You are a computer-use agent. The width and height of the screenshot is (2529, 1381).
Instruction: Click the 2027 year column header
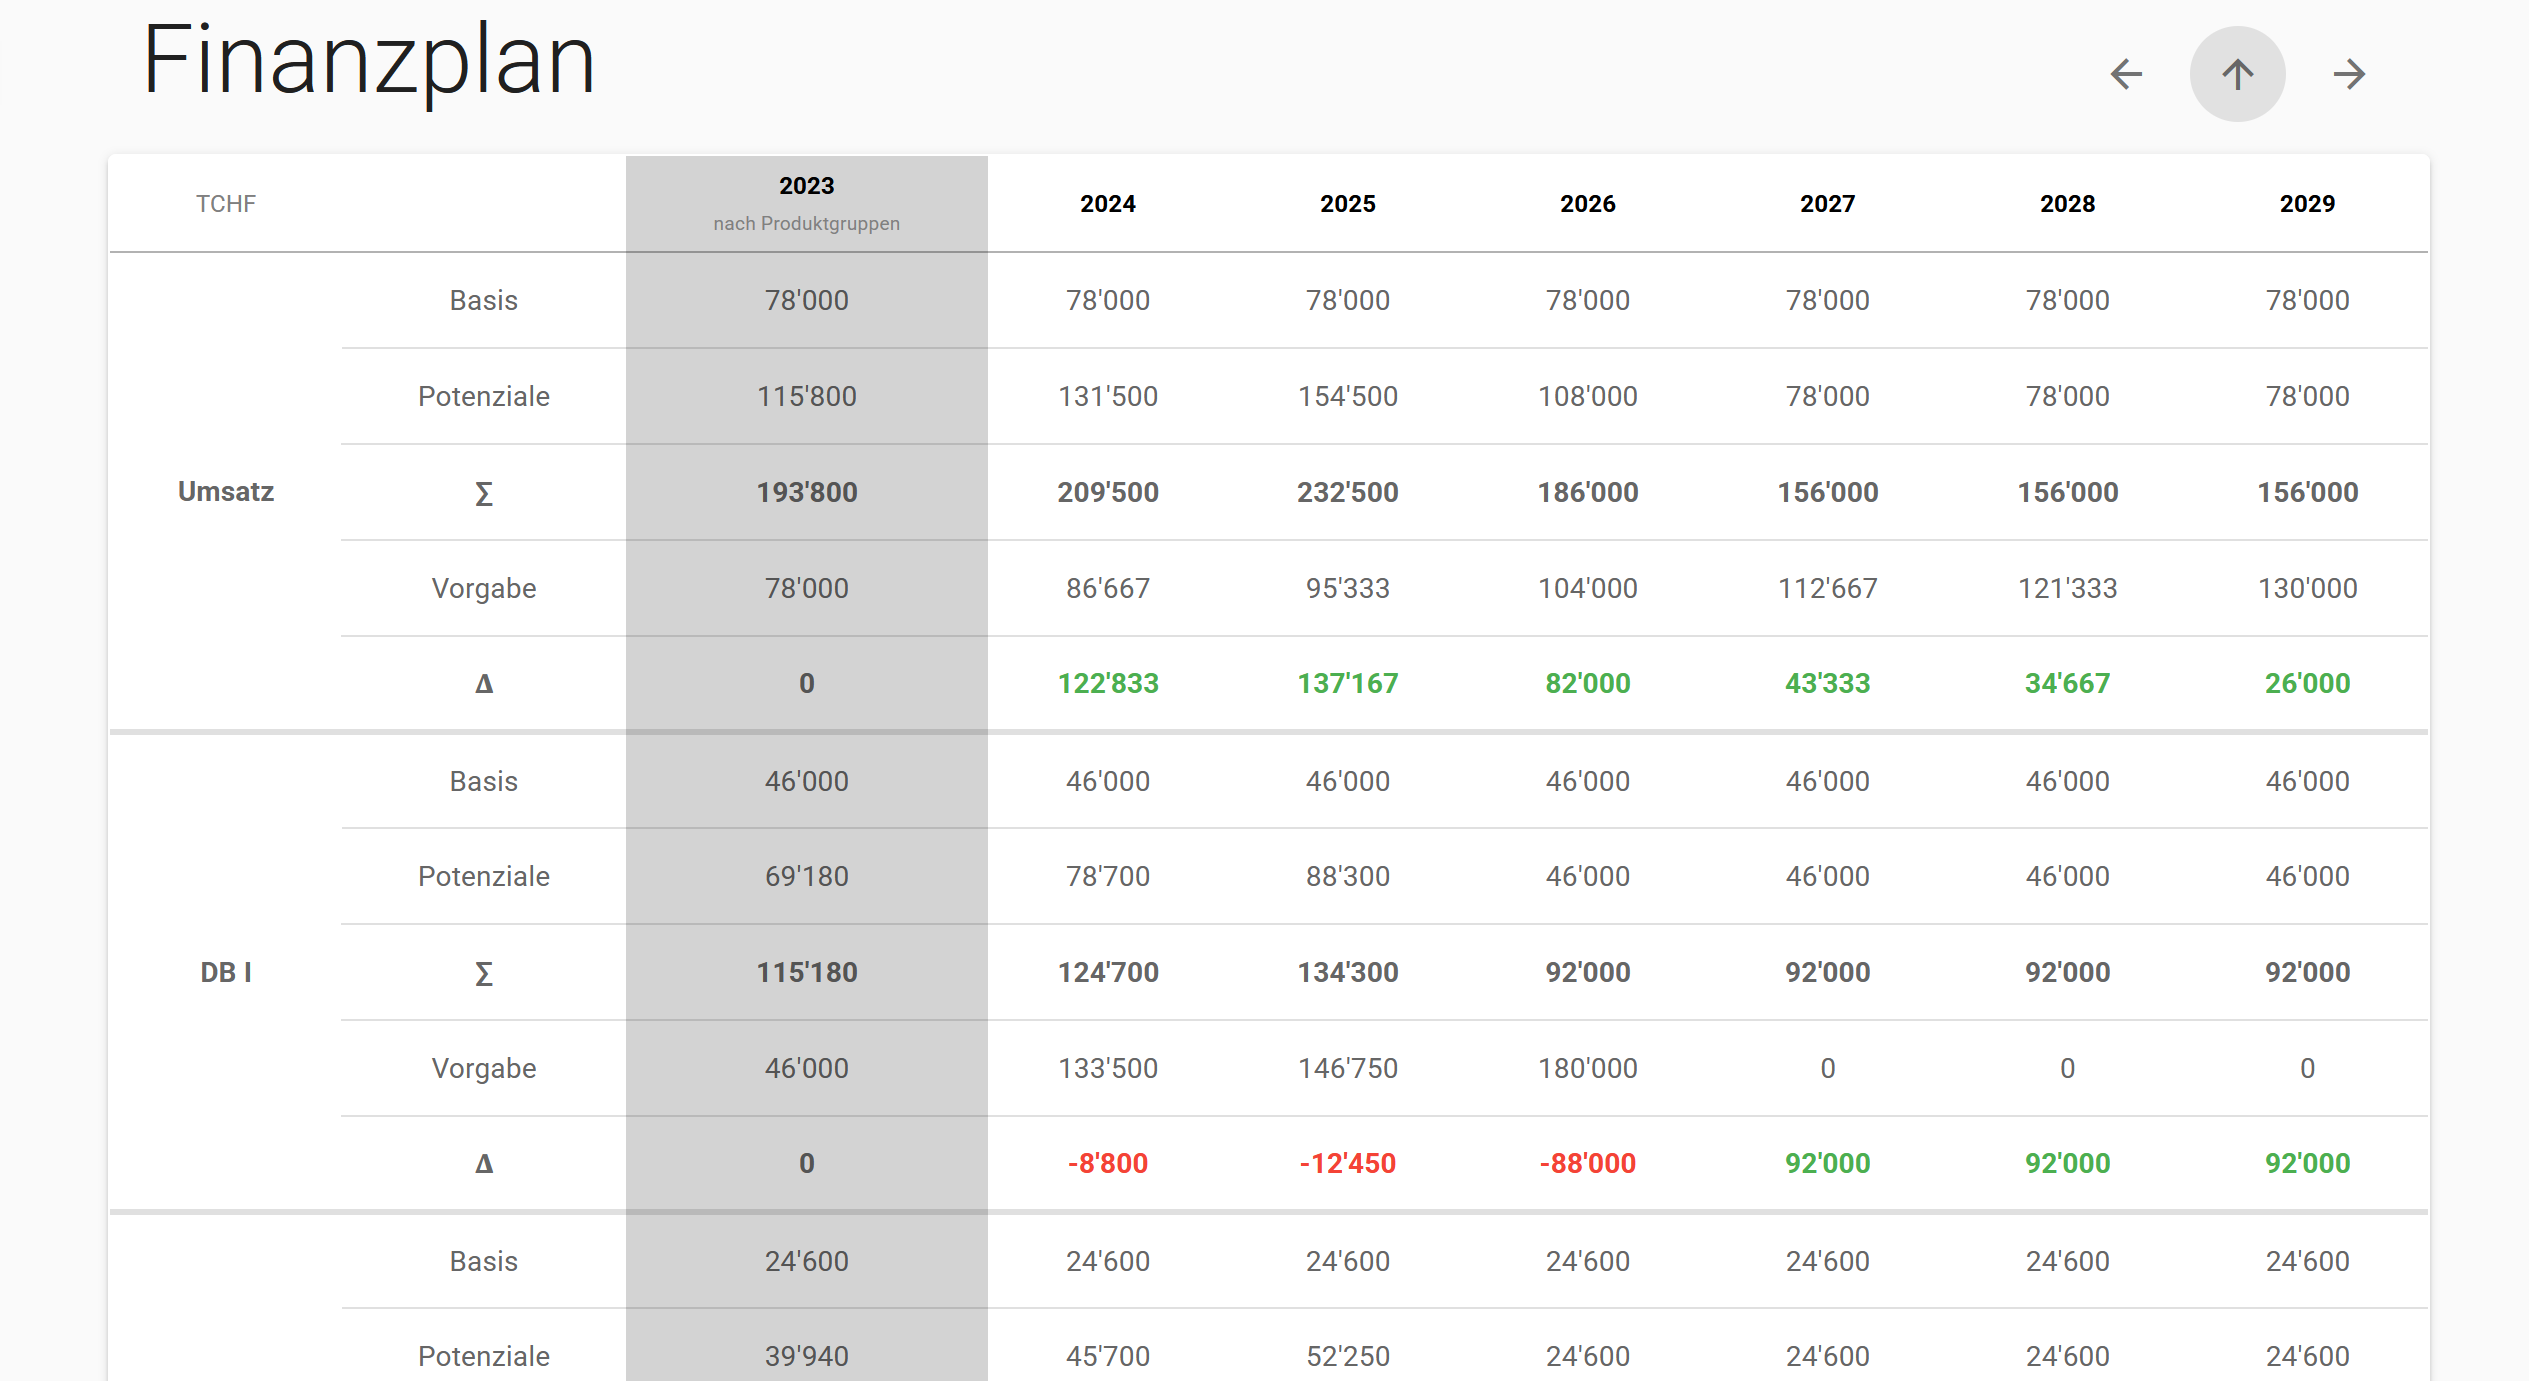click(x=1827, y=204)
